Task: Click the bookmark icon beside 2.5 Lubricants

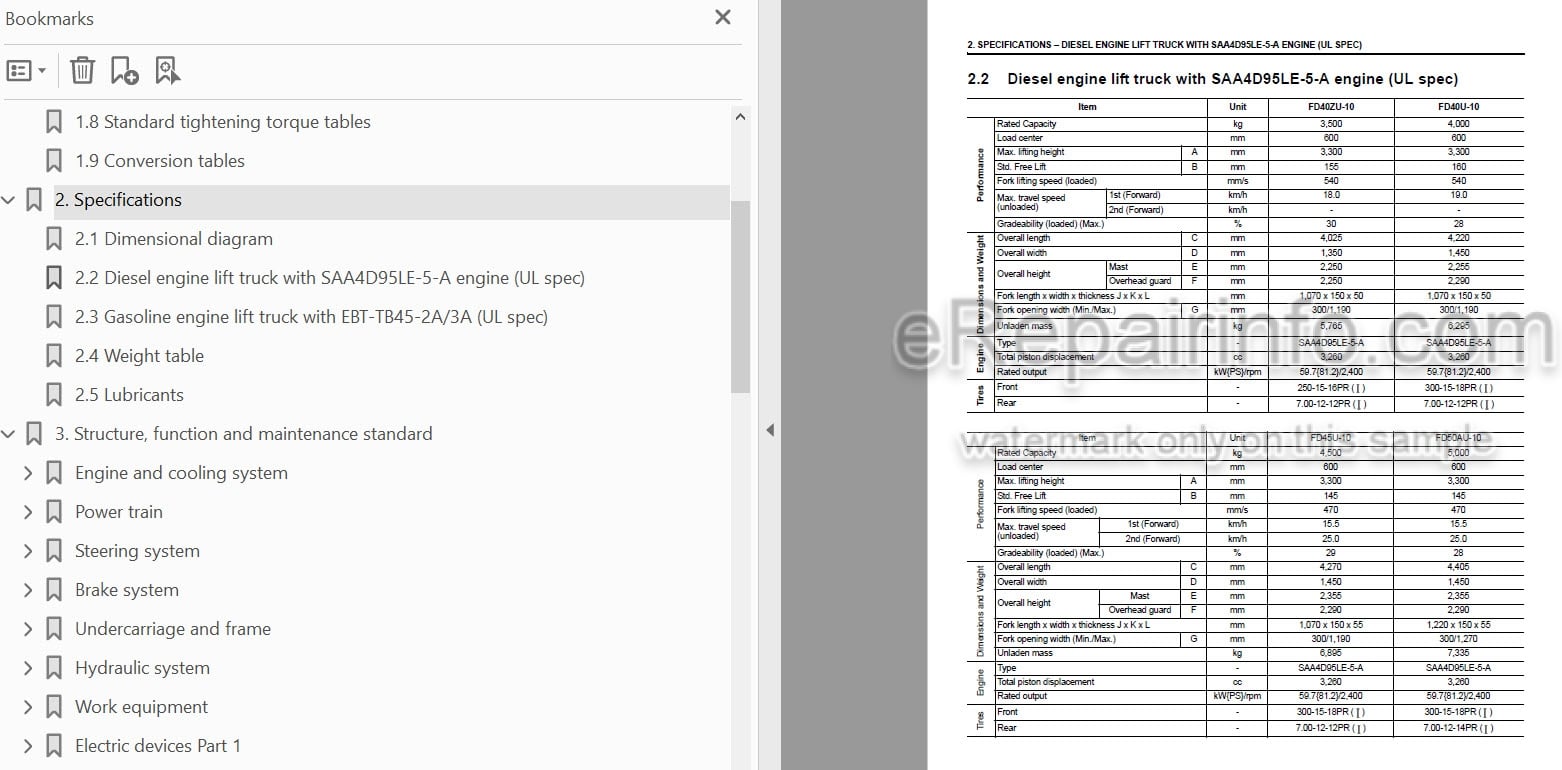Action: tap(54, 395)
